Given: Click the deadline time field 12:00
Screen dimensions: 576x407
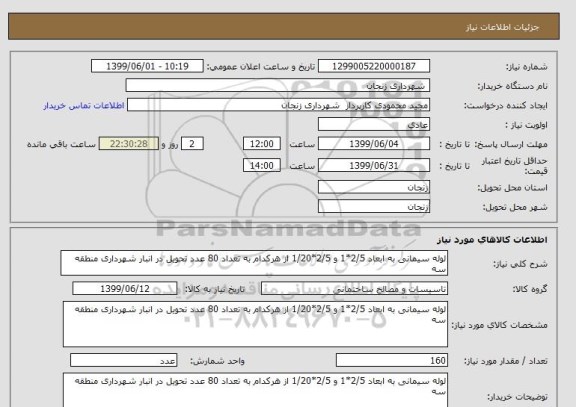Looking at the screenshot, I should tap(262, 144).
